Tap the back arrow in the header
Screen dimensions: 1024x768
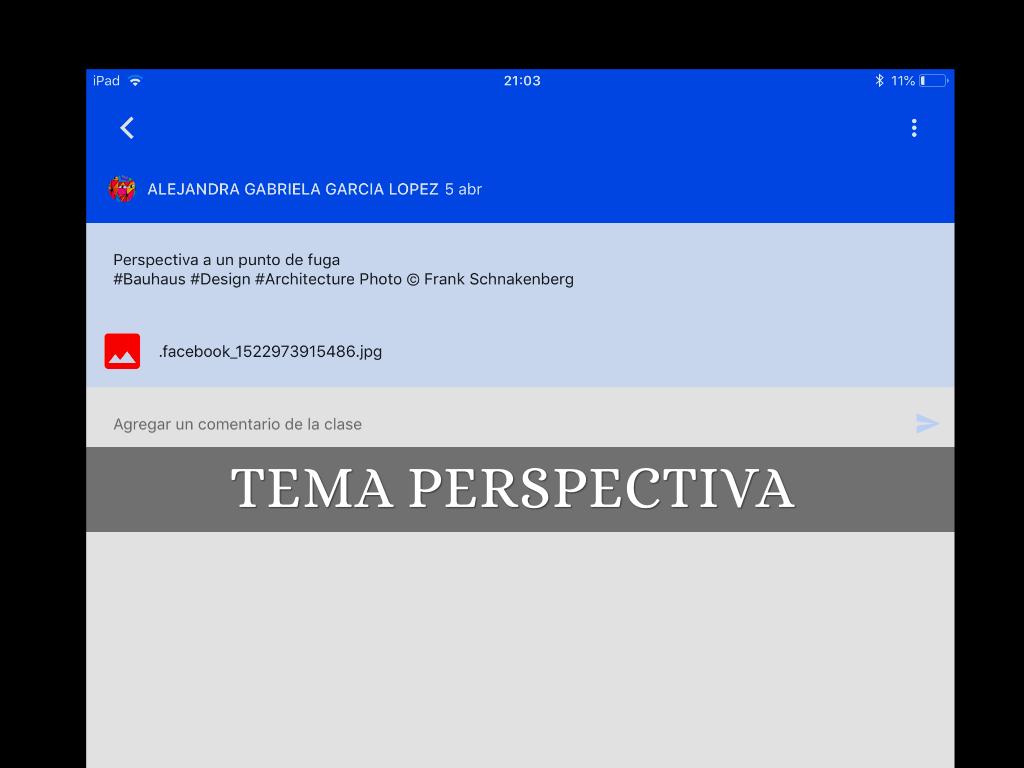(x=127, y=128)
